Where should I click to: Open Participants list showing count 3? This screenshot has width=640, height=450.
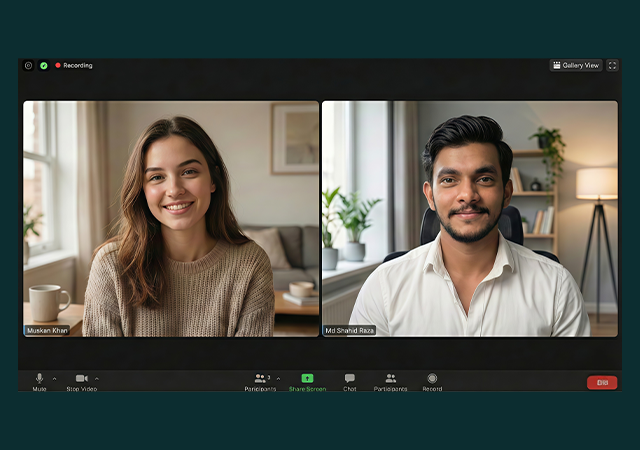[261, 379]
